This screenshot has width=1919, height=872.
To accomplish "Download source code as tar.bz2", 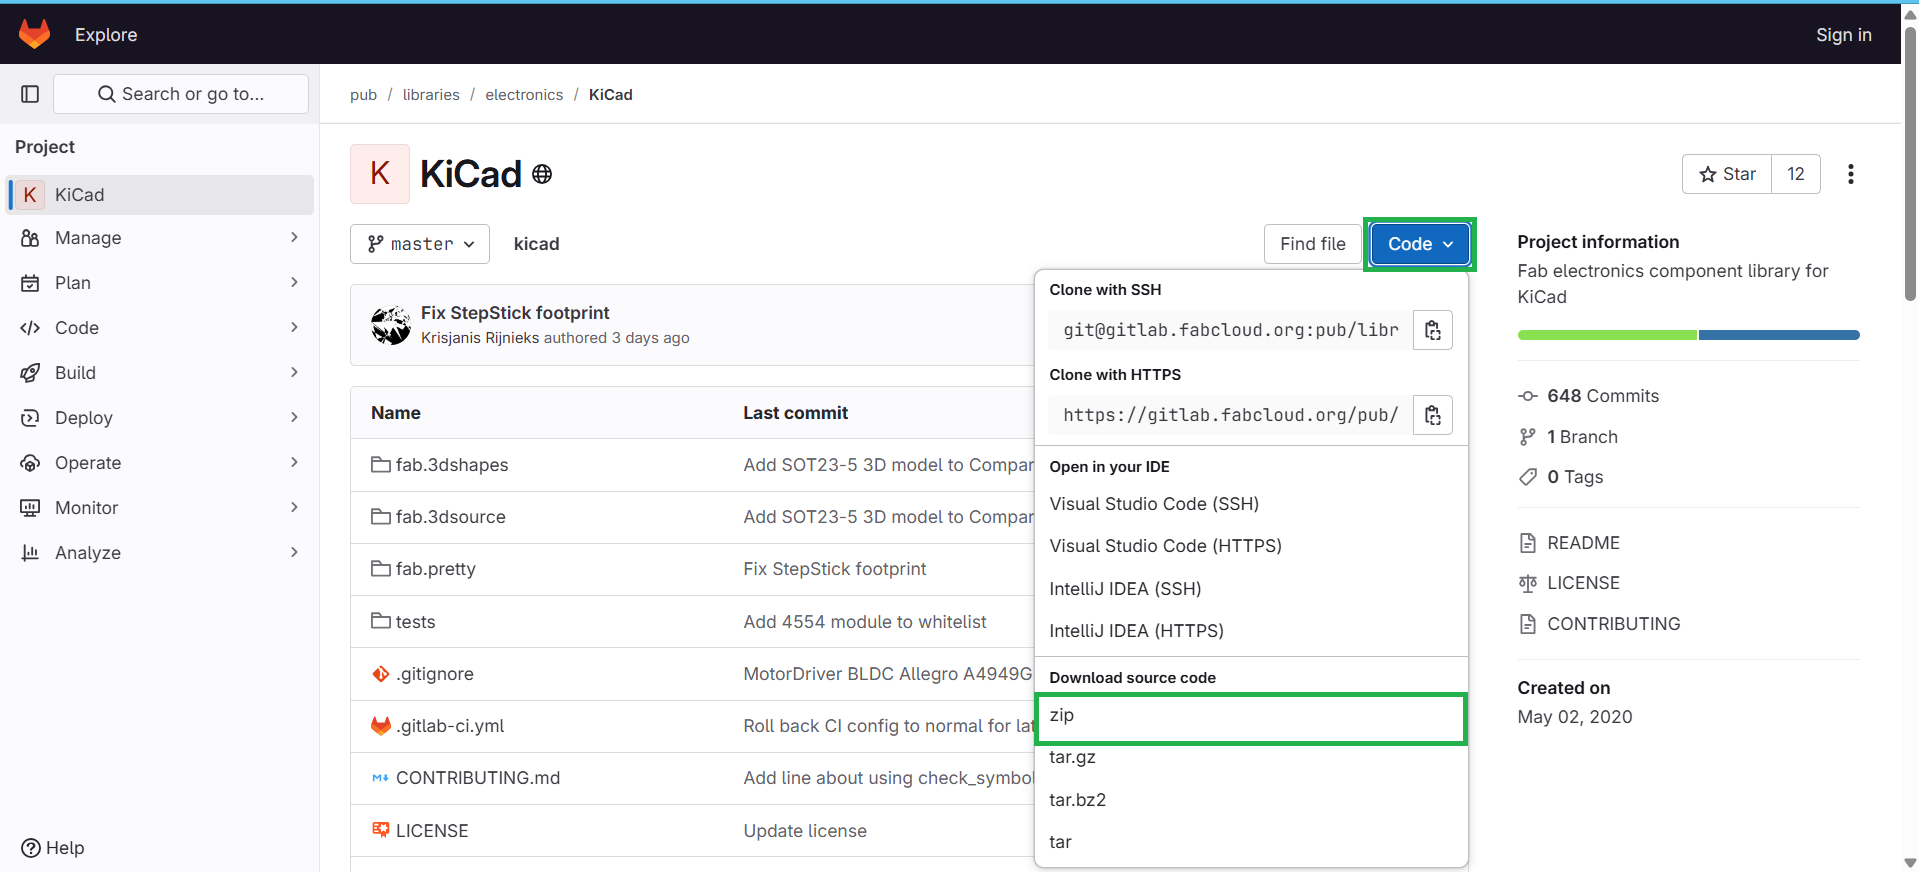I will point(1251,800).
